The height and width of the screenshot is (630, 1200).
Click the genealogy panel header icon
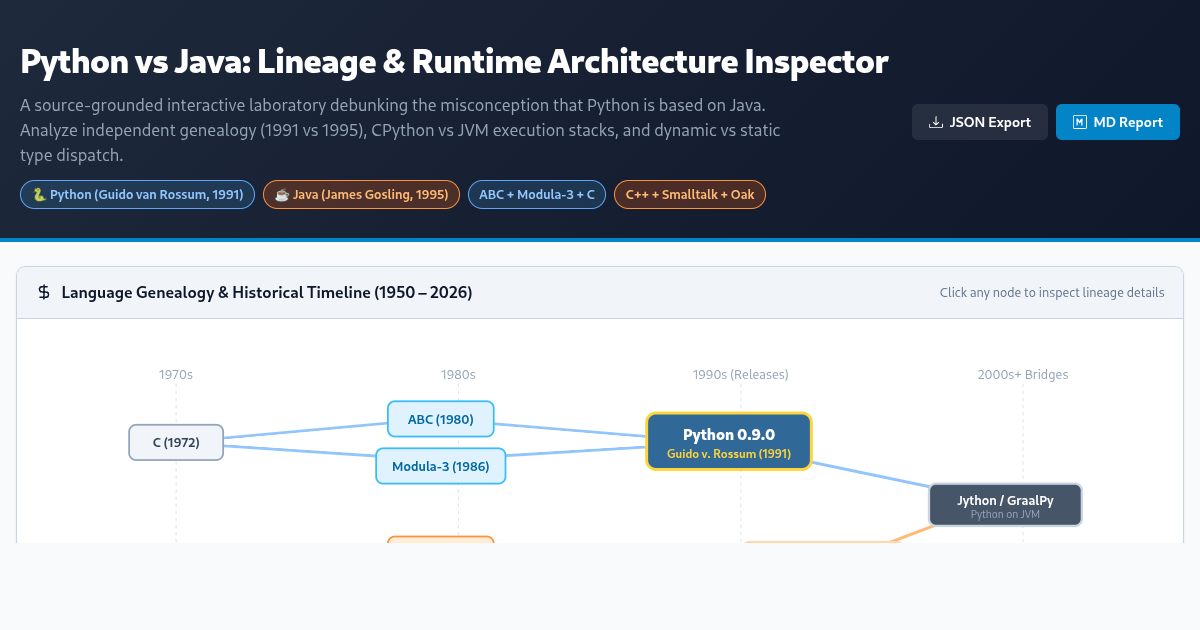pos(44,293)
